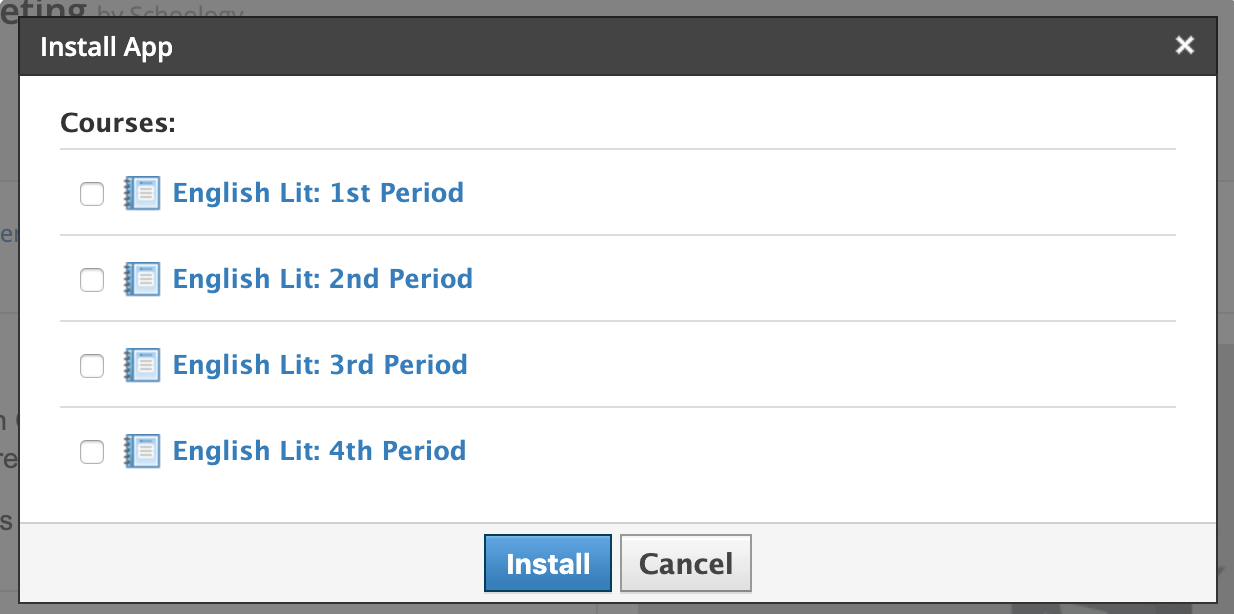Open the English Lit: 1st Period course link
This screenshot has width=1234, height=614.
pos(318,193)
